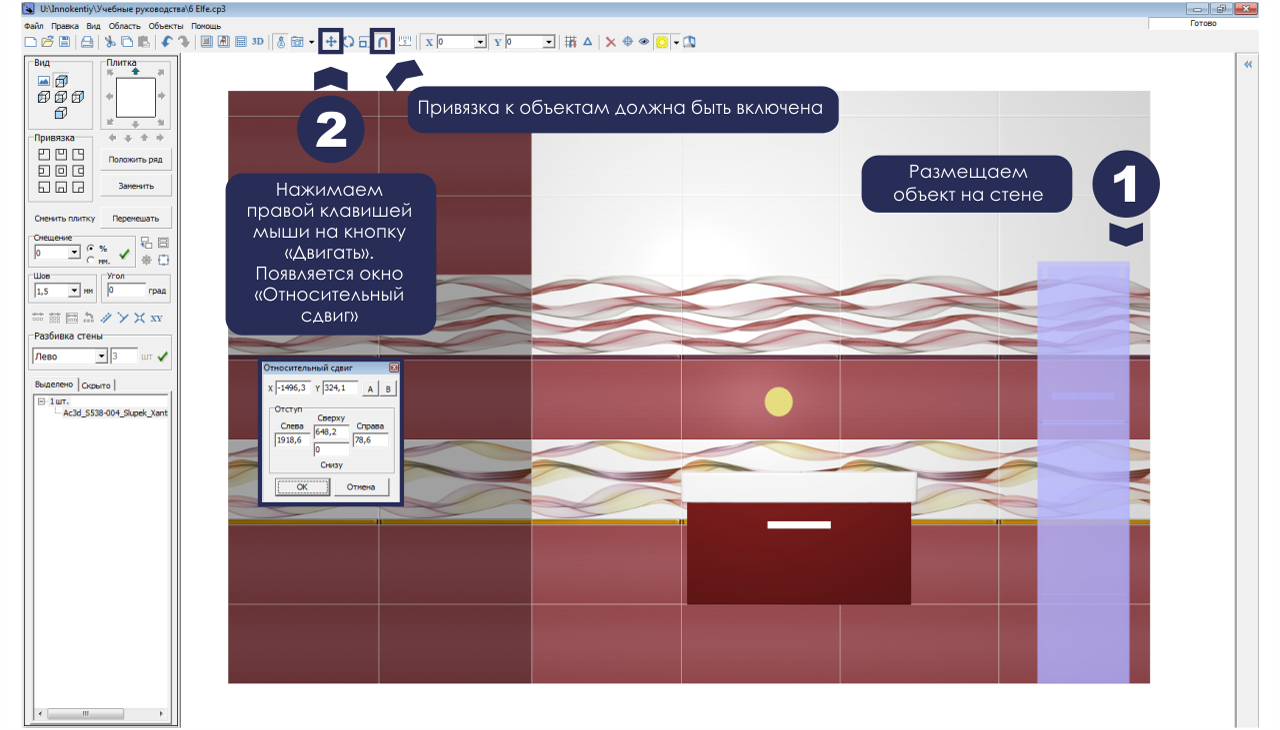Select the Move (Двигать) tool icon
Image resolution: width=1280 pixels, height=730 pixels.
(x=331, y=42)
